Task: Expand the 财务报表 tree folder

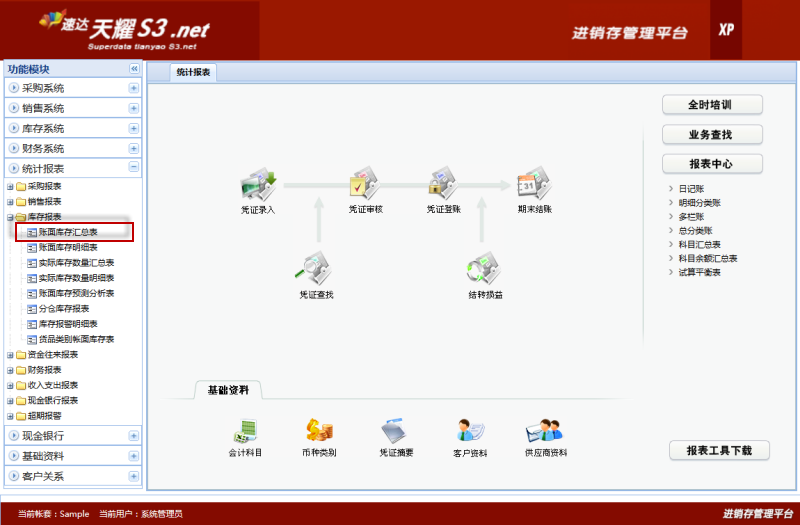Action: (10, 370)
